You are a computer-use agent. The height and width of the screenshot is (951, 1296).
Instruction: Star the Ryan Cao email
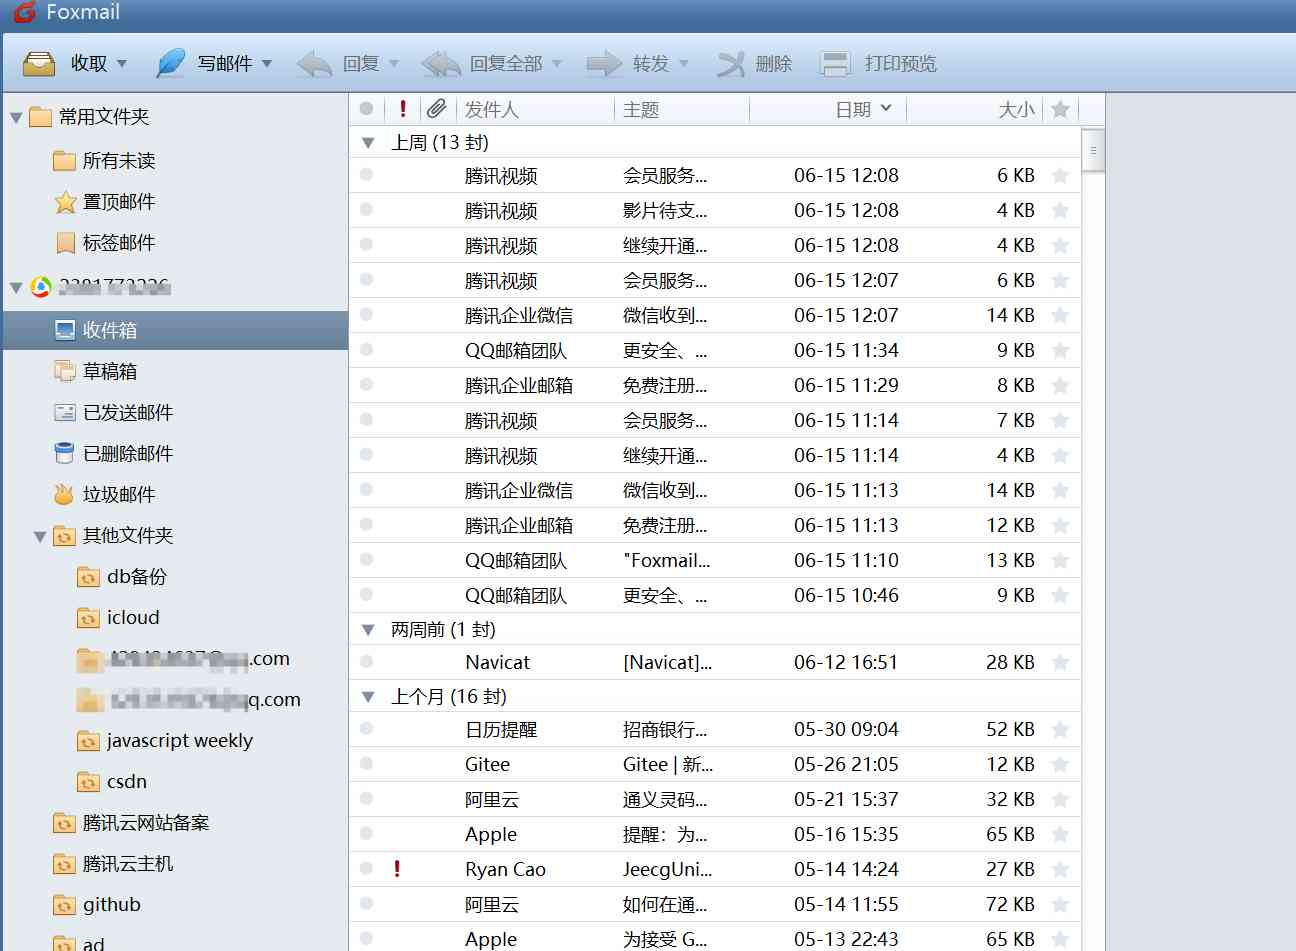pos(1061,869)
